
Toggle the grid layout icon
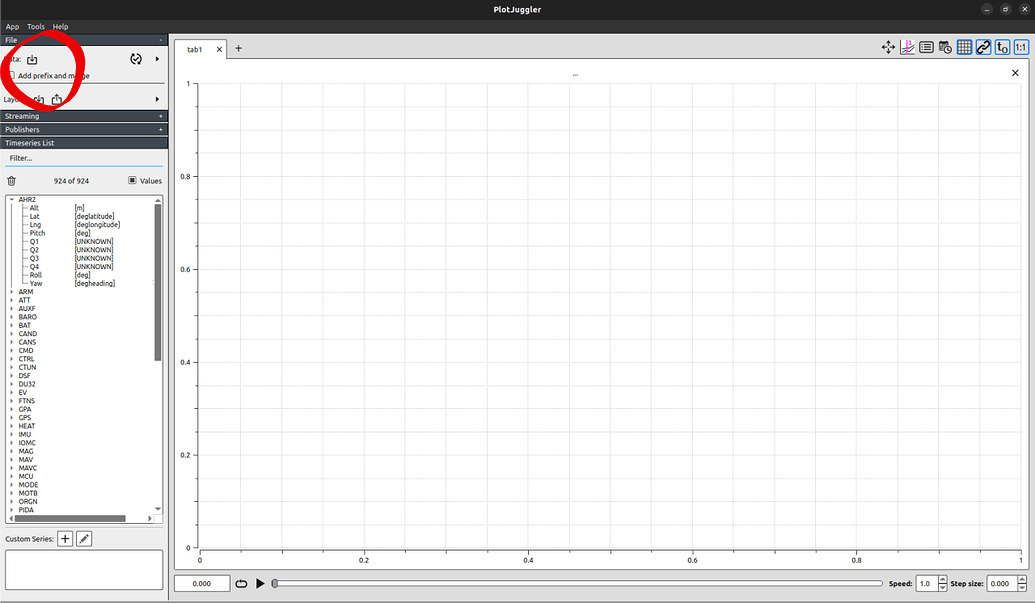[964, 47]
